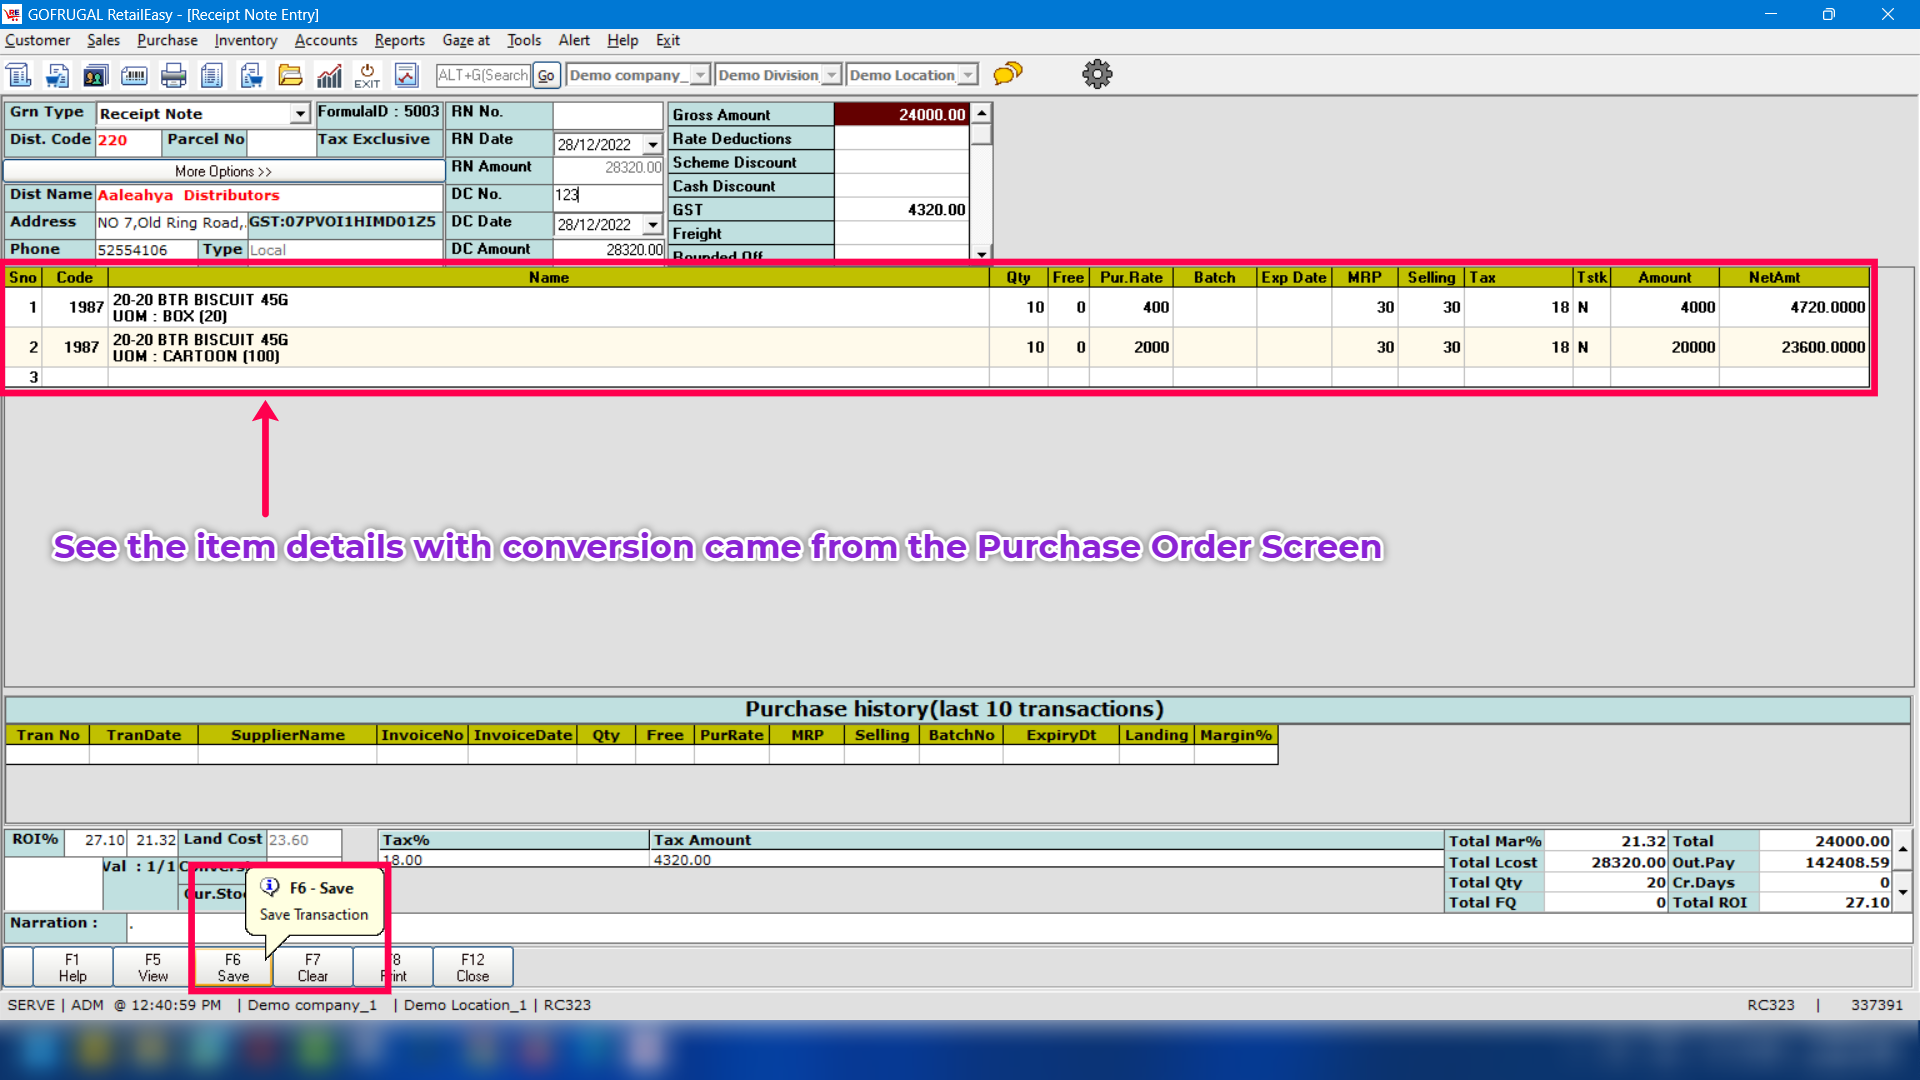Expand the Grn Type dropdown
Viewport: 1920px width, 1080px height.
click(x=300, y=114)
